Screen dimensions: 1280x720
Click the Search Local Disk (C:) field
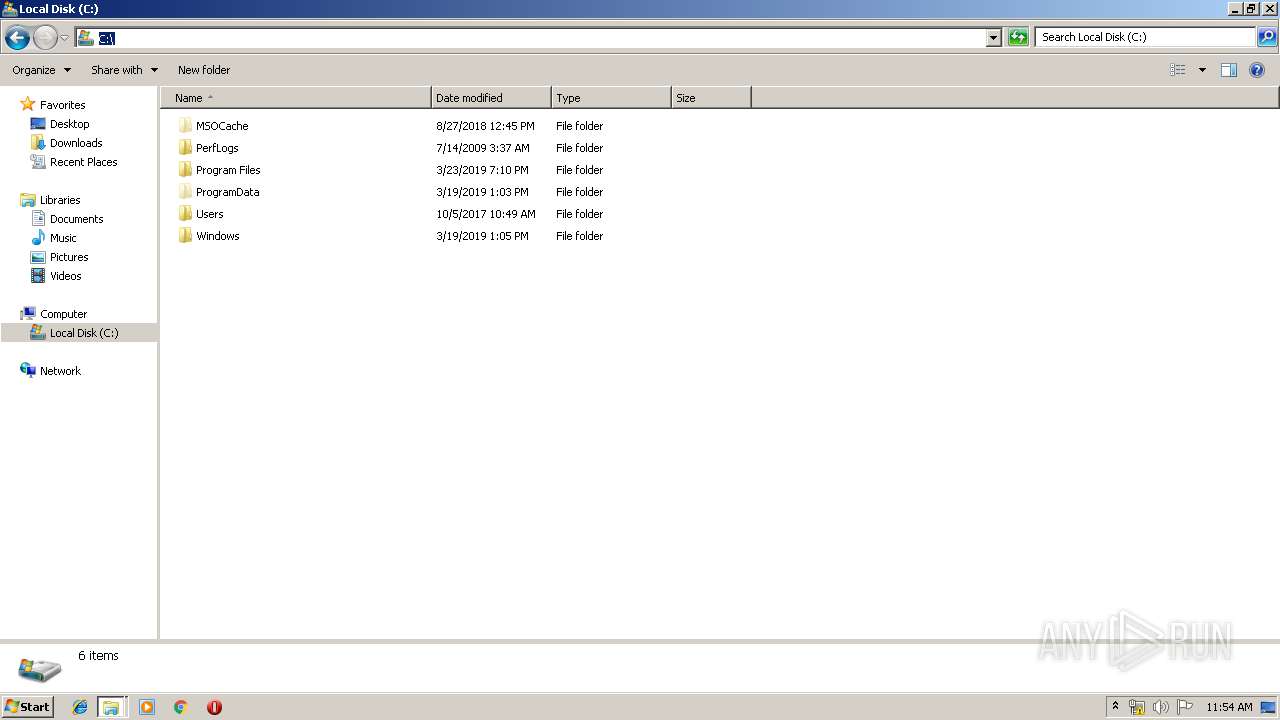click(1145, 37)
